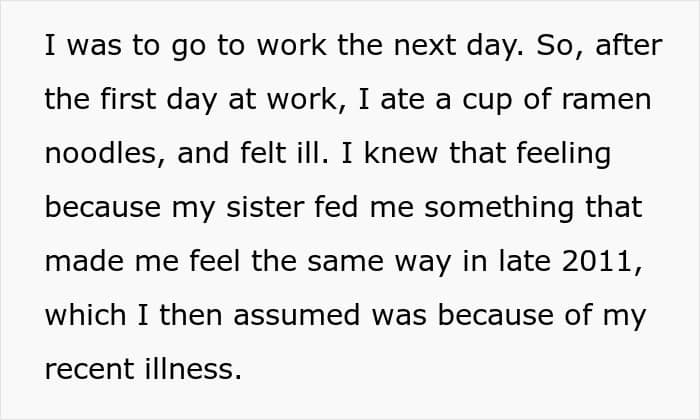Viewport: 700px width, 420px height.
Task: Click the word "recent" on the last line
Action: coord(90,370)
